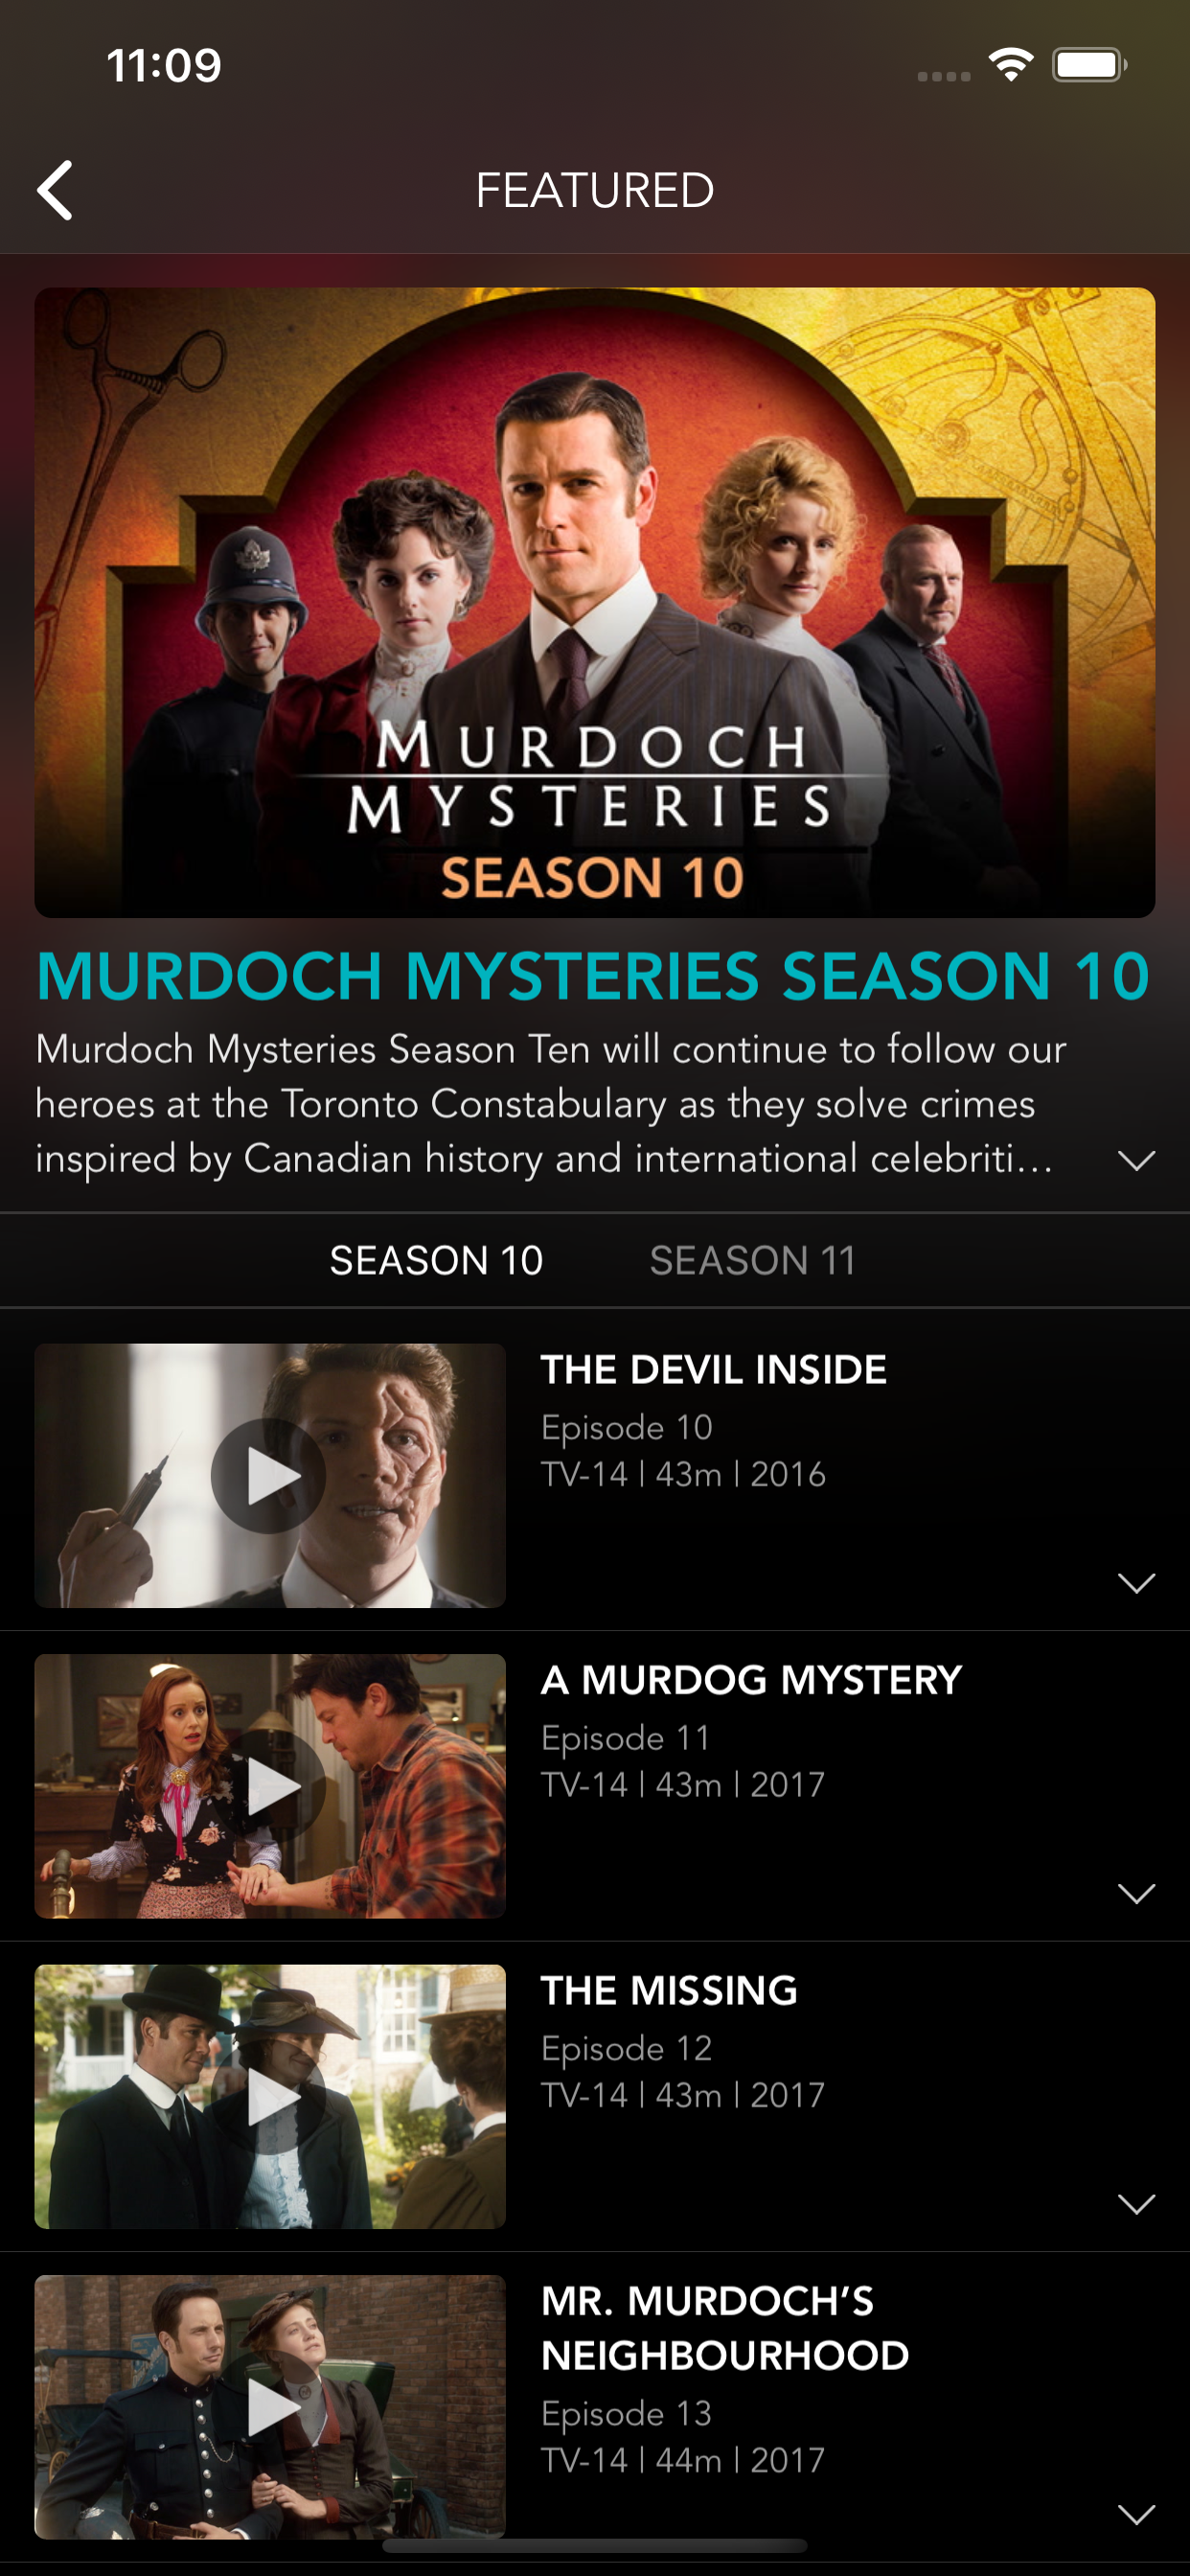Play The Devil Inside episode
1190x2576 pixels.
pos(269,1475)
